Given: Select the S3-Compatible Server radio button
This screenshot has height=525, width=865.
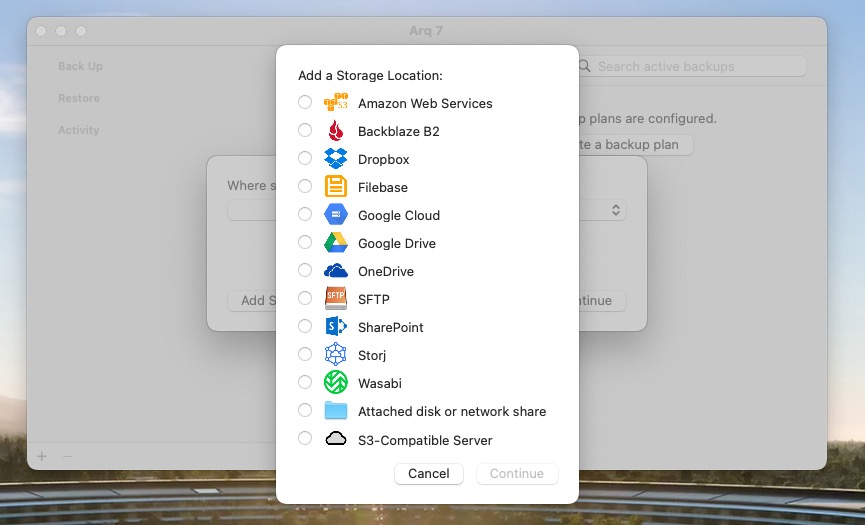Looking at the screenshot, I should 305,438.
